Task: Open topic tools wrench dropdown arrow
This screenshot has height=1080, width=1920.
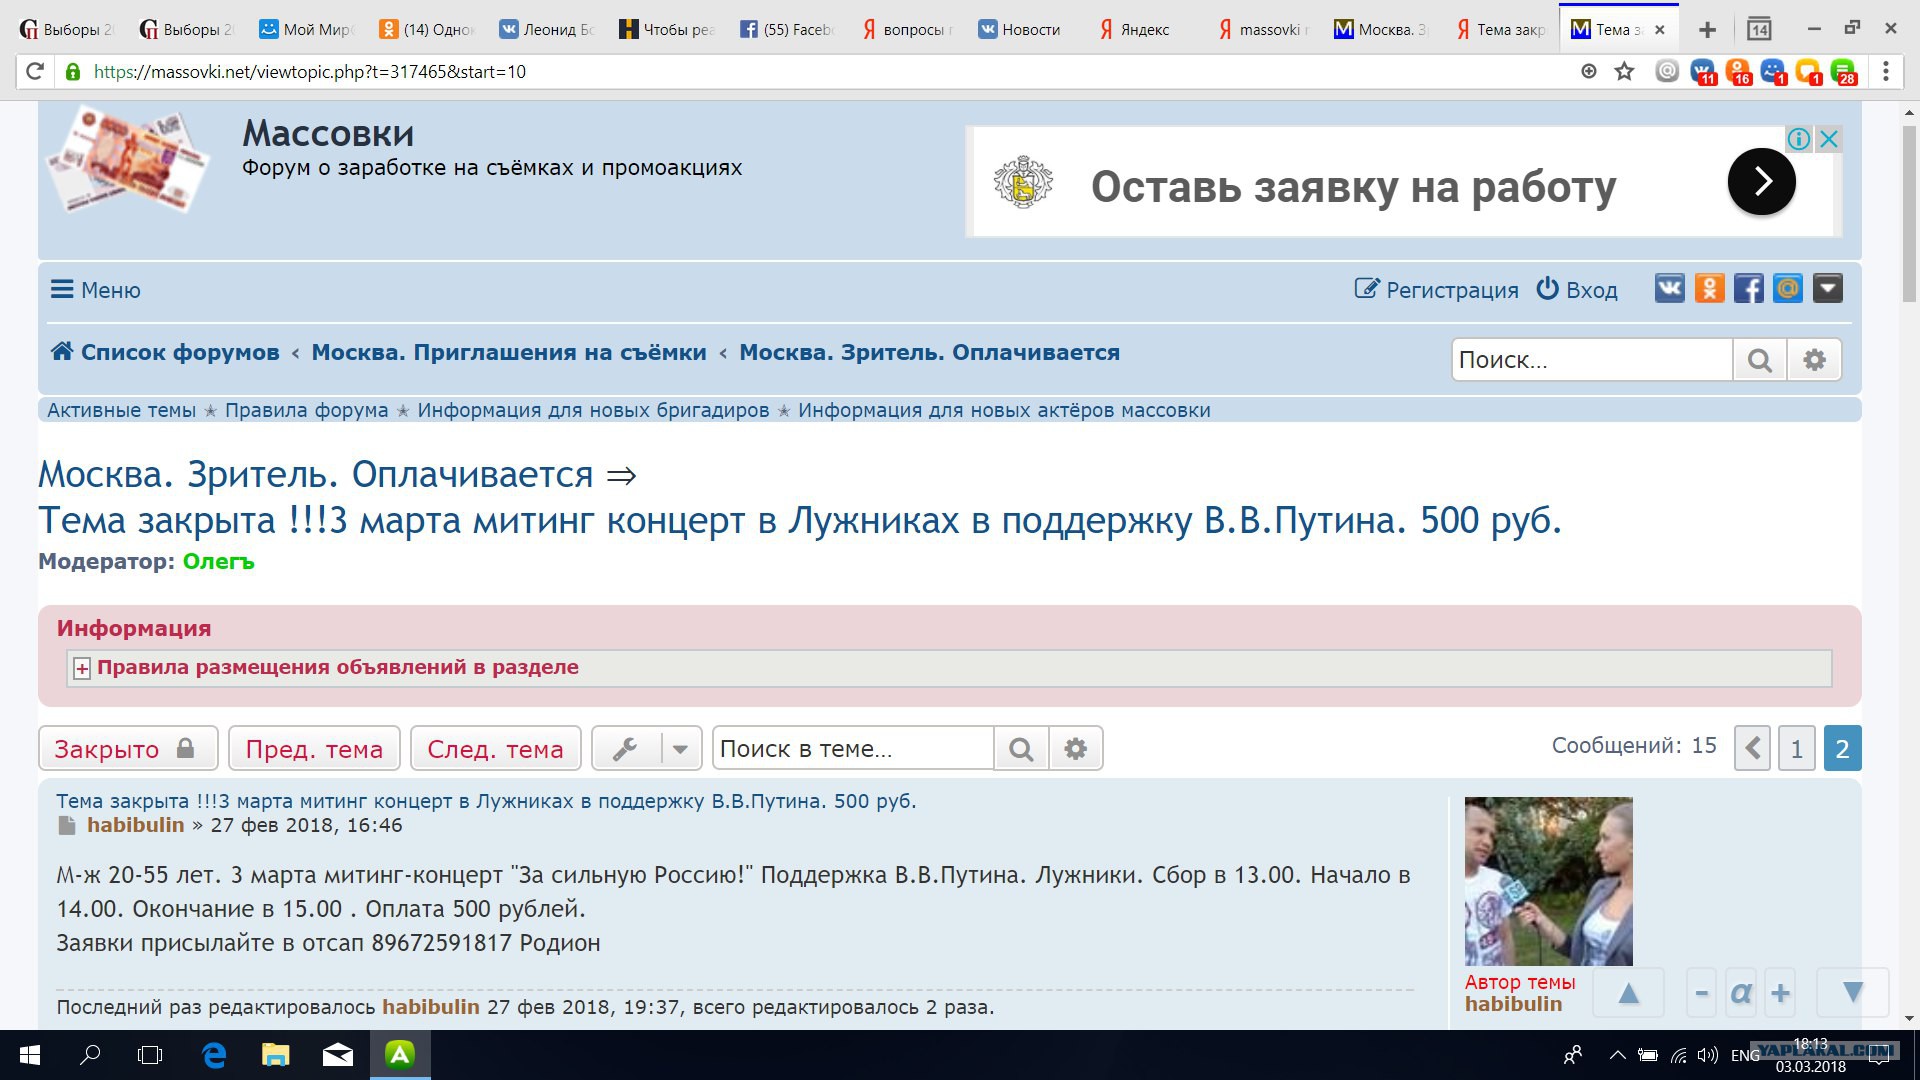Action: pyautogui.click(x=680, y=749)
